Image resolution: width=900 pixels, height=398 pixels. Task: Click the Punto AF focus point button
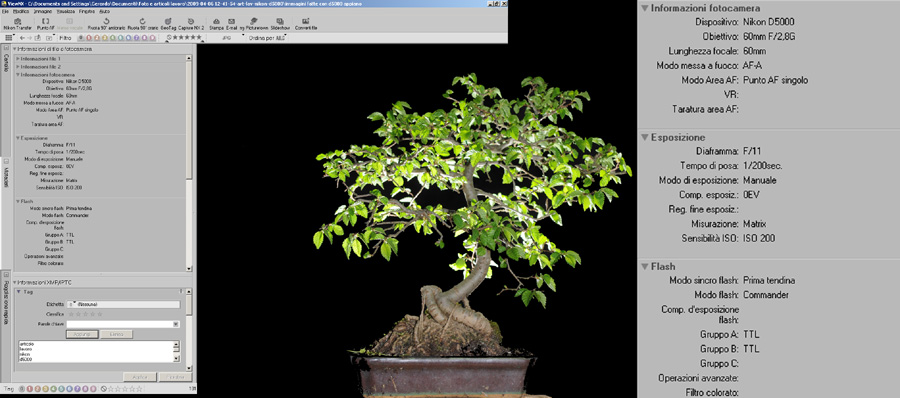click(45, 24)
